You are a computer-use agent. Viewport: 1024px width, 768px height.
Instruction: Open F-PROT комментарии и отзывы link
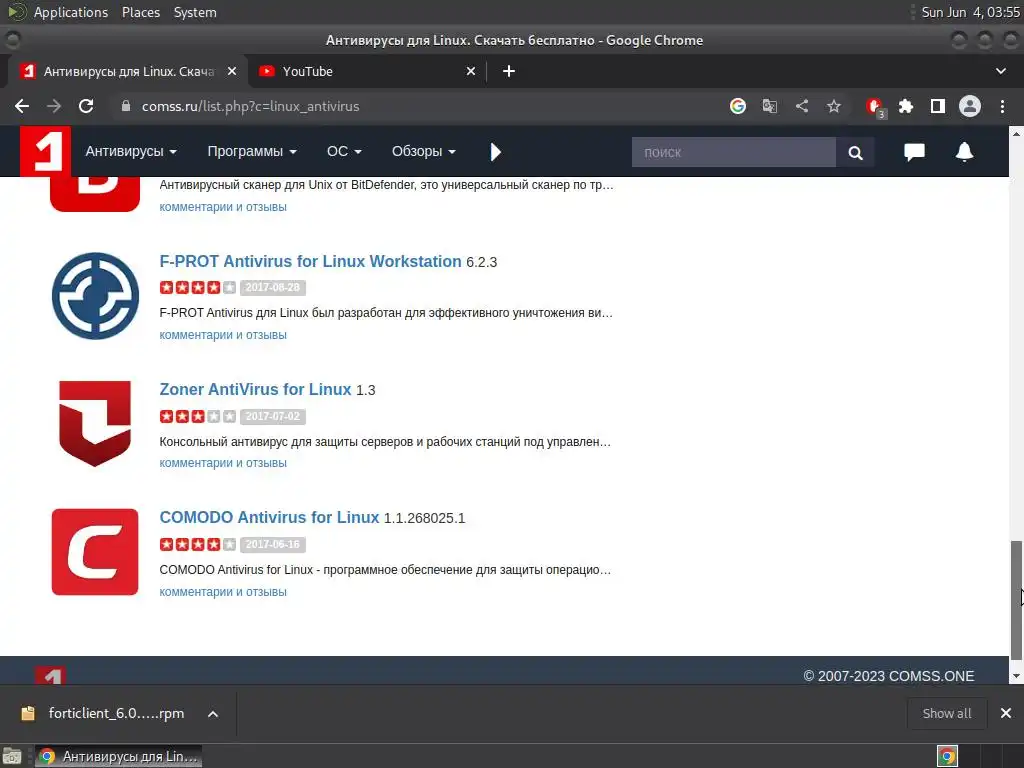pyautogui.click(x=223, y=335)
